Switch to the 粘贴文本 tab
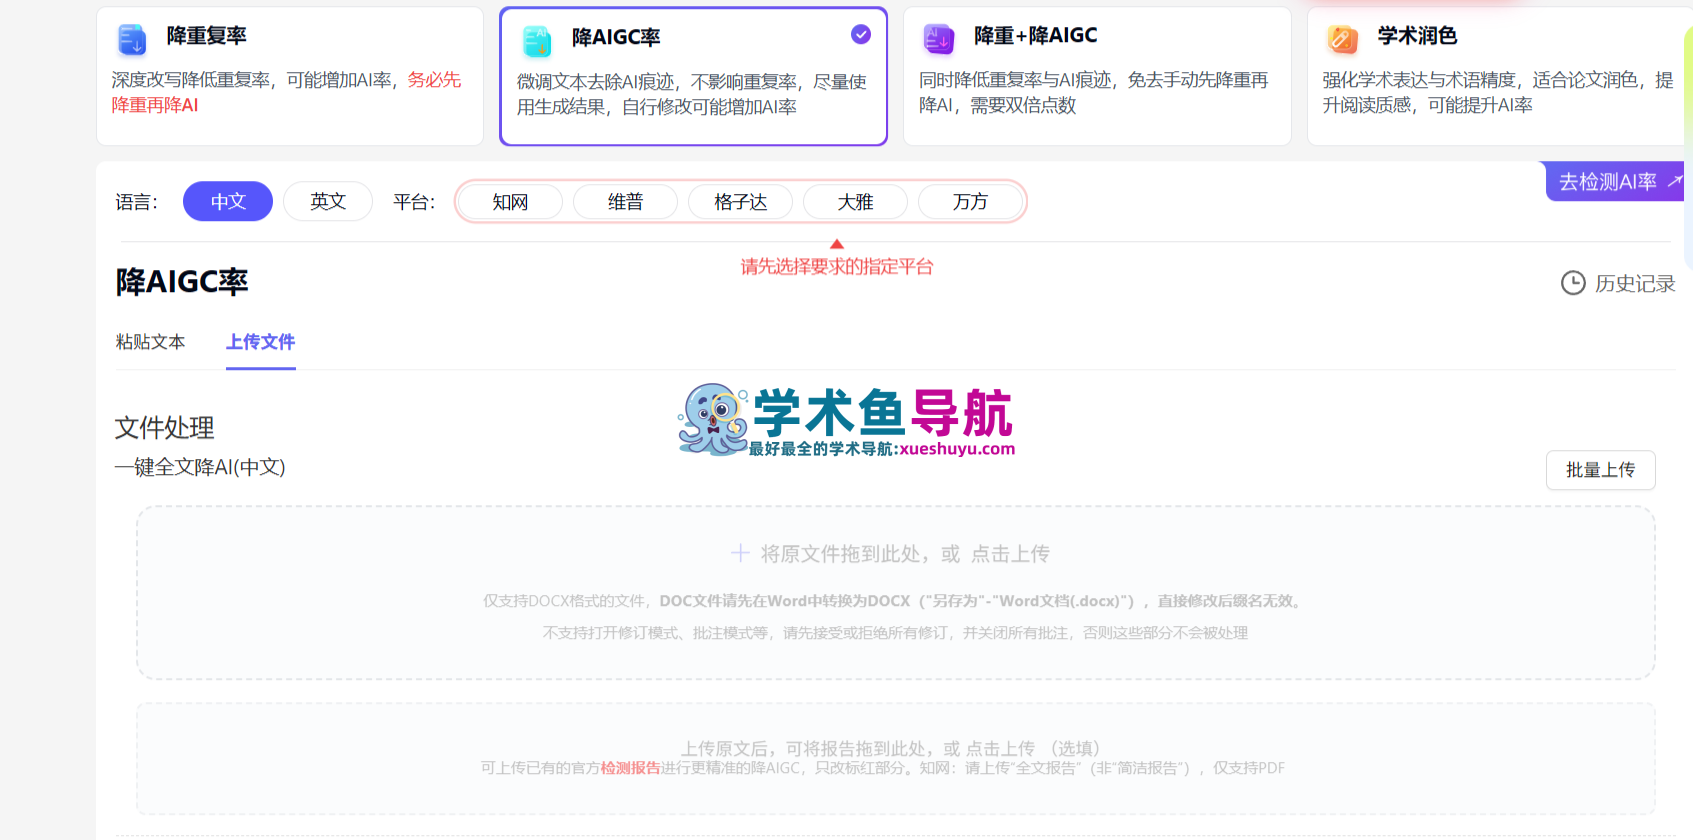The height and width of the screenshot is (840, 1693). click(x=150, y=342)
